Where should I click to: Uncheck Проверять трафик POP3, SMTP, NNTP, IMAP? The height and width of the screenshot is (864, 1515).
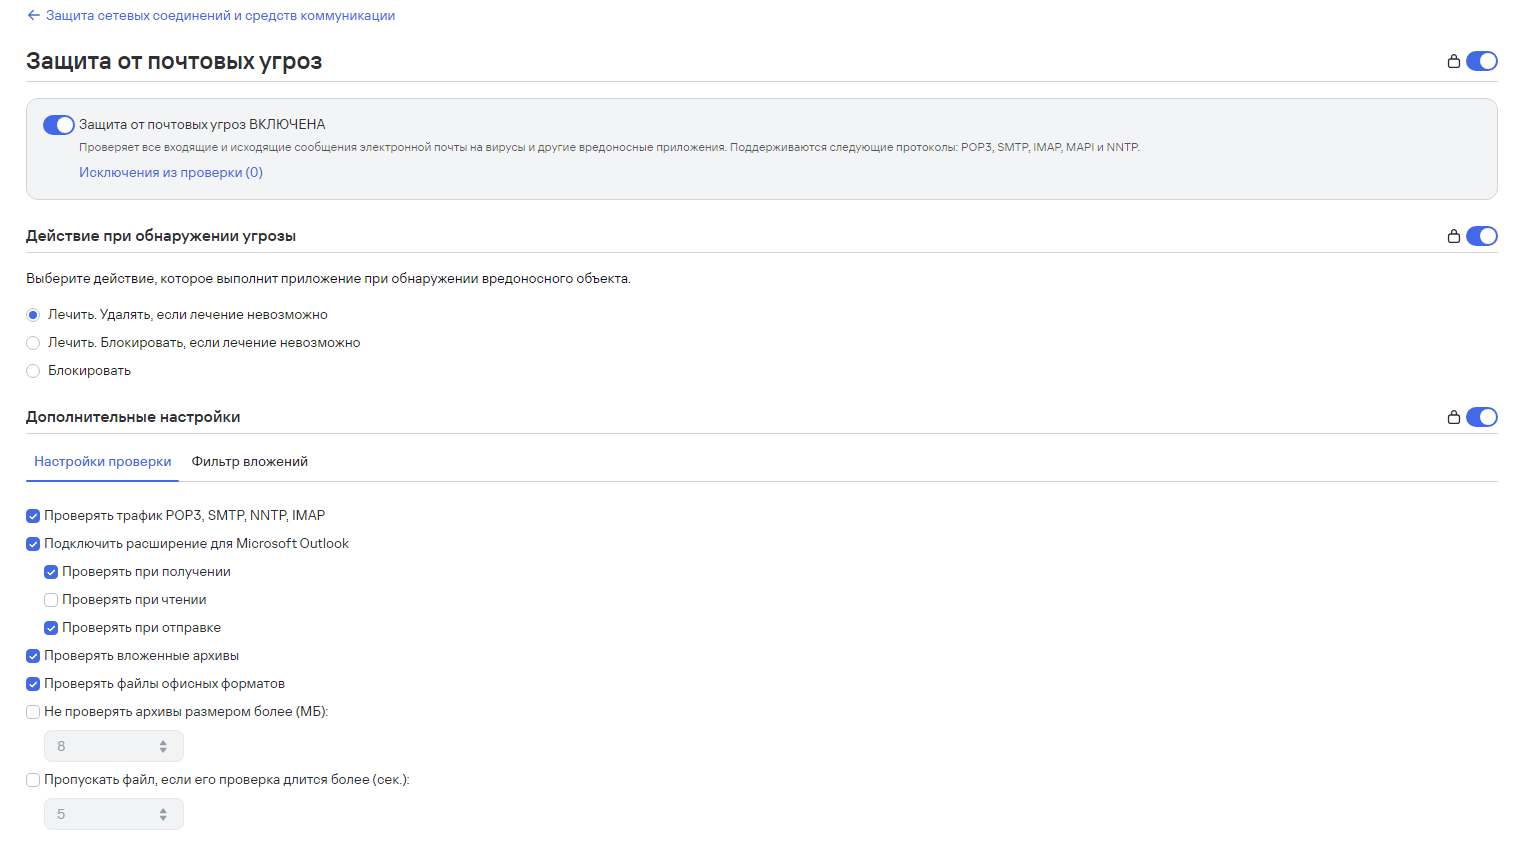point(33,516)
